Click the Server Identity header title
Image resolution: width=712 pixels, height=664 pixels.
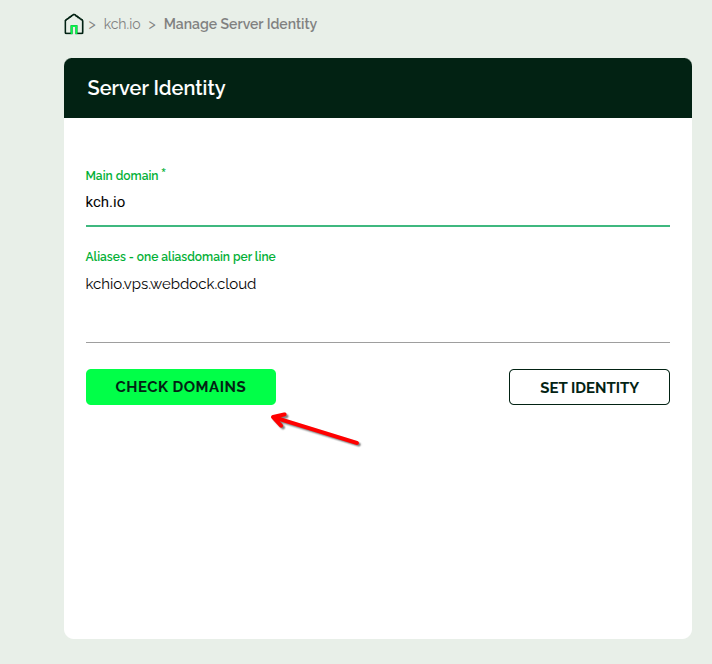[156, 88]
